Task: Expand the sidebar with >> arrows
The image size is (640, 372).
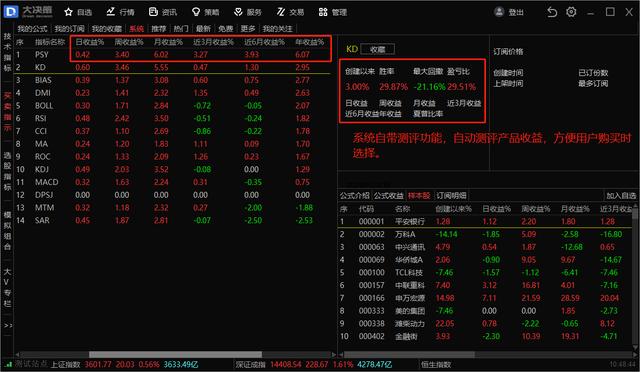Action: click(x=8, y=325)
